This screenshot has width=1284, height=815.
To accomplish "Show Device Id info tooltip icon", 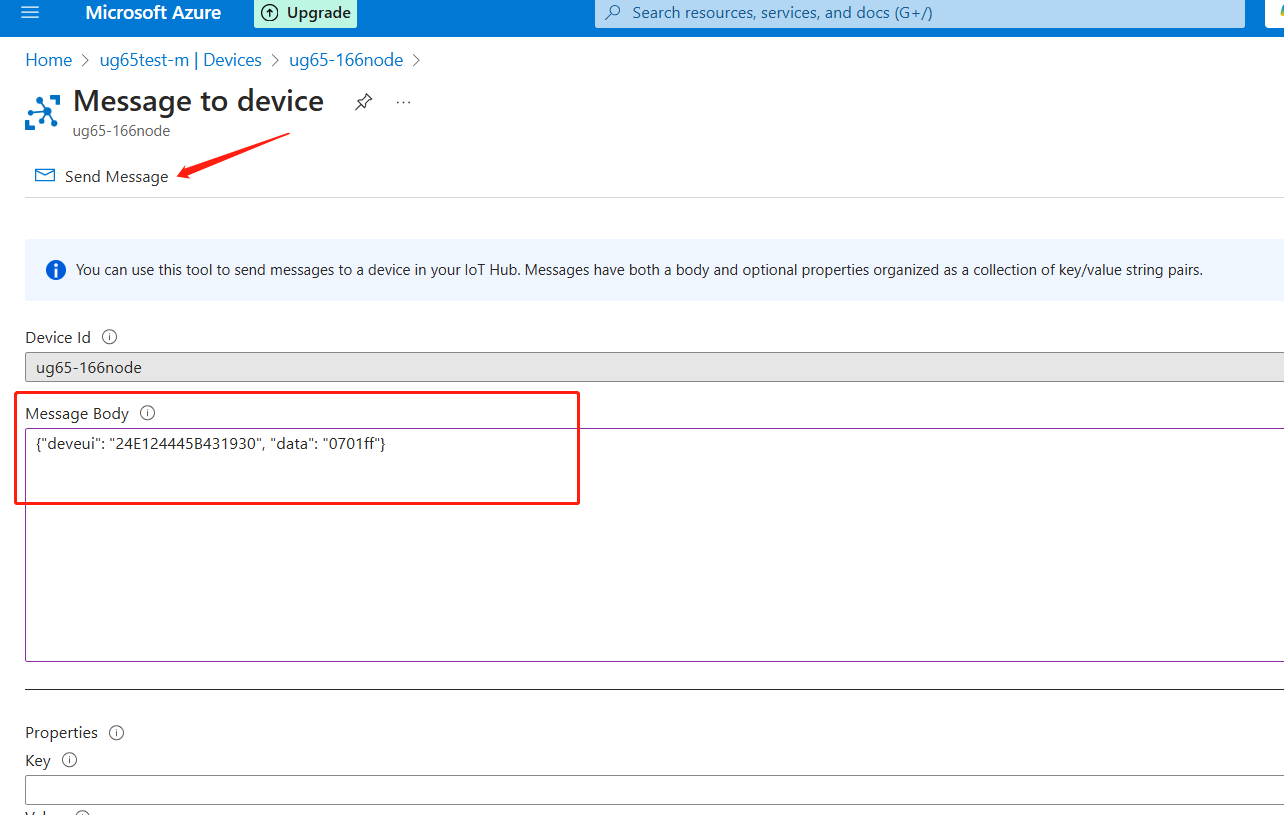I will click(x=110, y=337).
